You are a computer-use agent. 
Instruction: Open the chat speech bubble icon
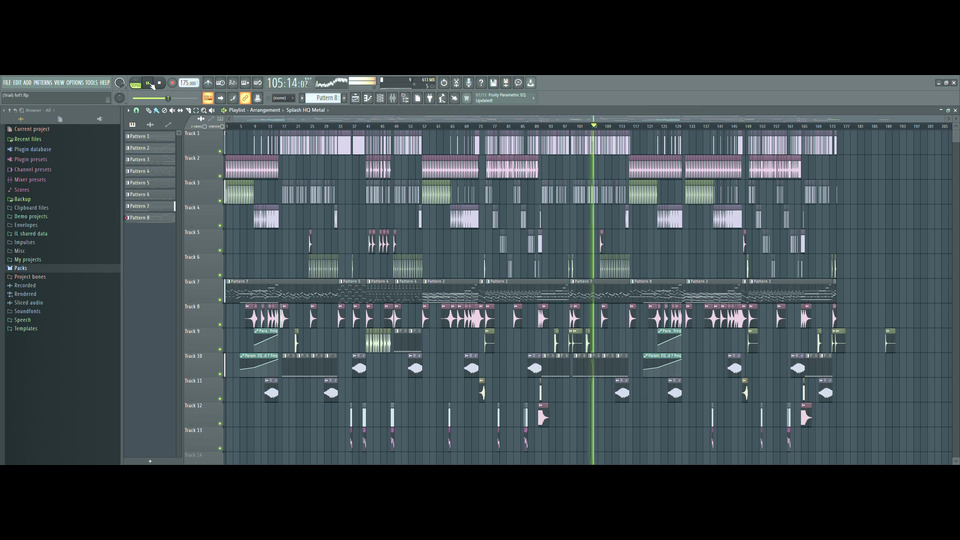518,83
